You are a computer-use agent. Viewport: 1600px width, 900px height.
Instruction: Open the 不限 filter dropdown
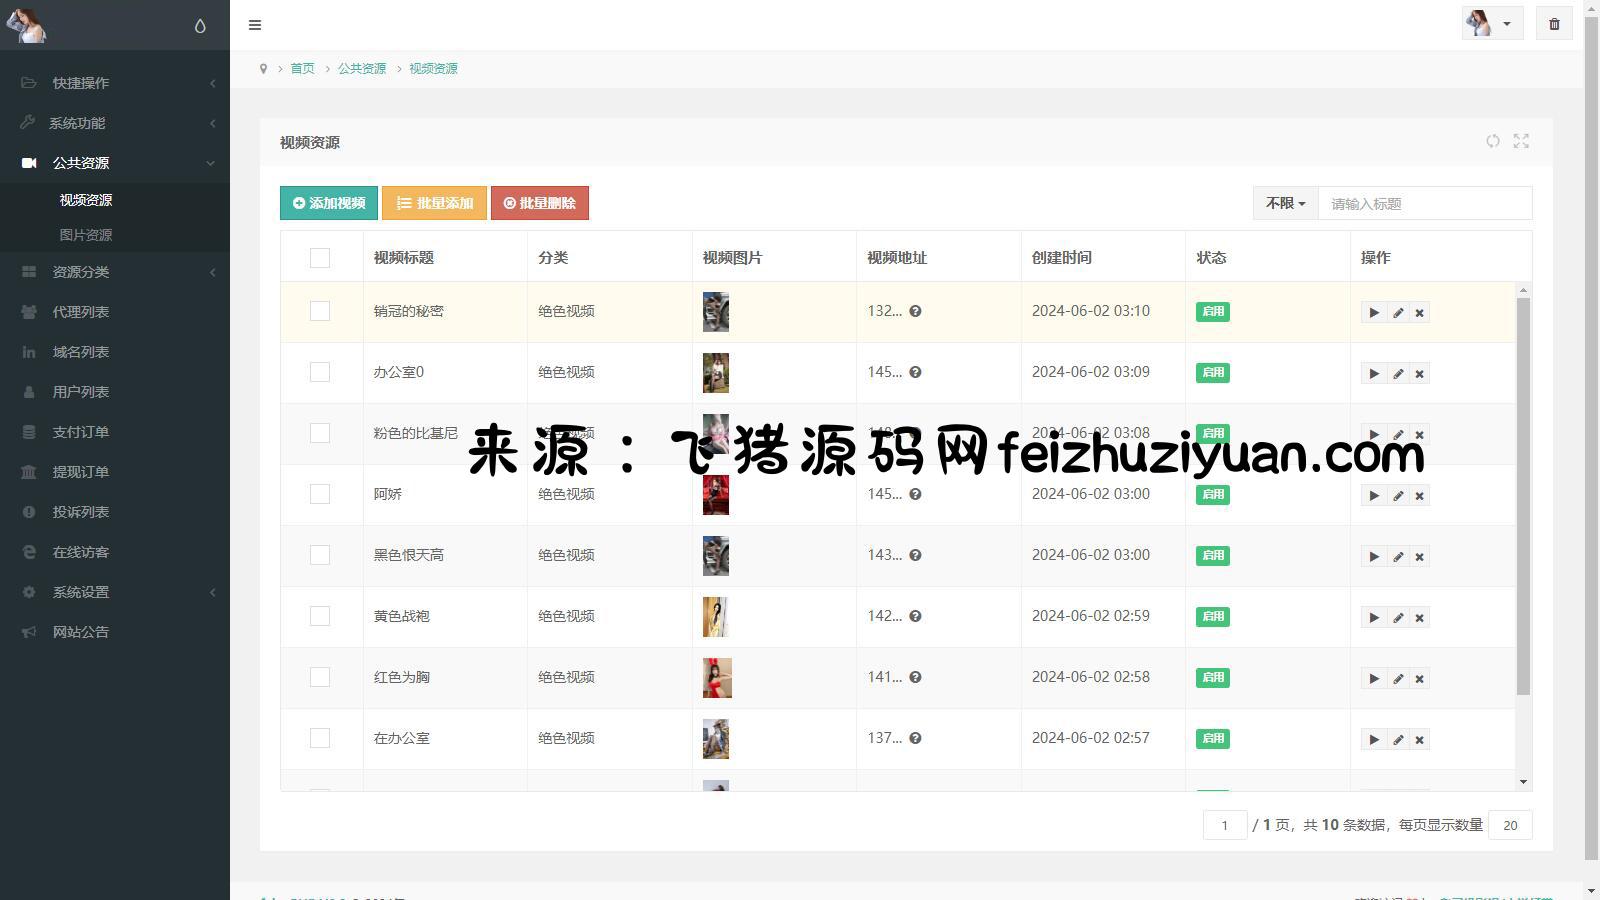(1285, 203)
